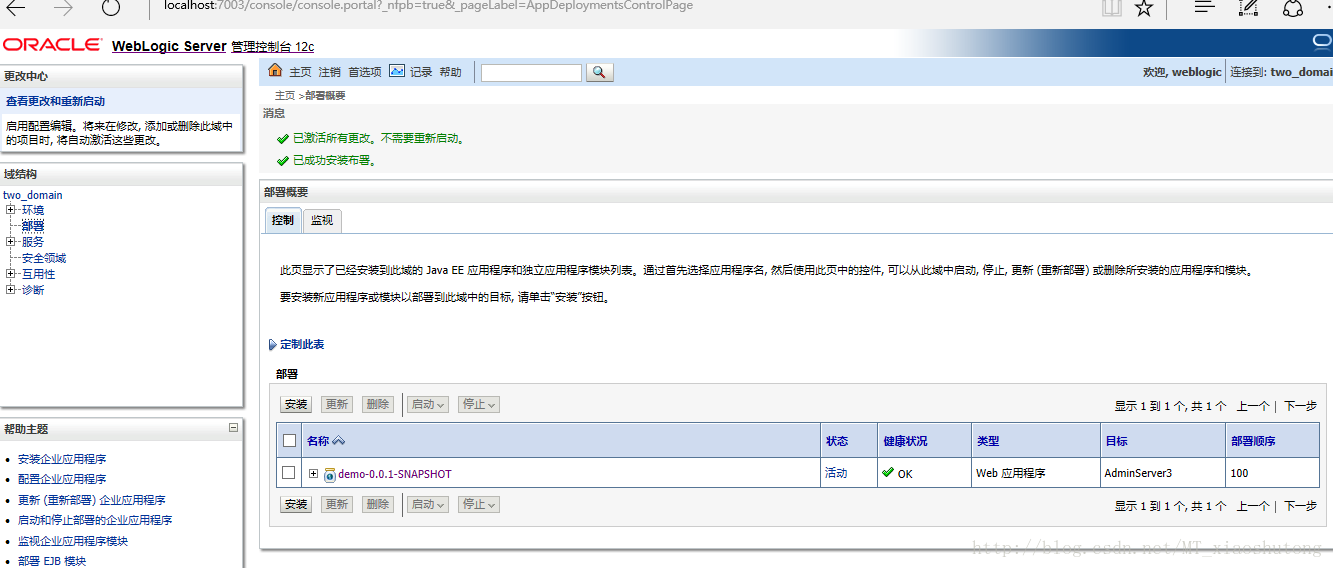This screenshot has width=1333, height=568.
Task: Add page to favorites with star icon
Action: point(1144,8)
